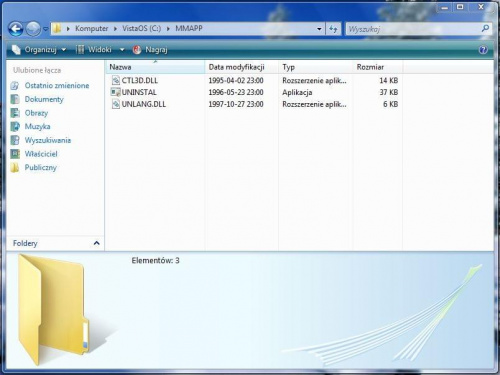500x375 pixels.
Task: Click the Komputer breadcrumb segment
Action: click(91, 29)
